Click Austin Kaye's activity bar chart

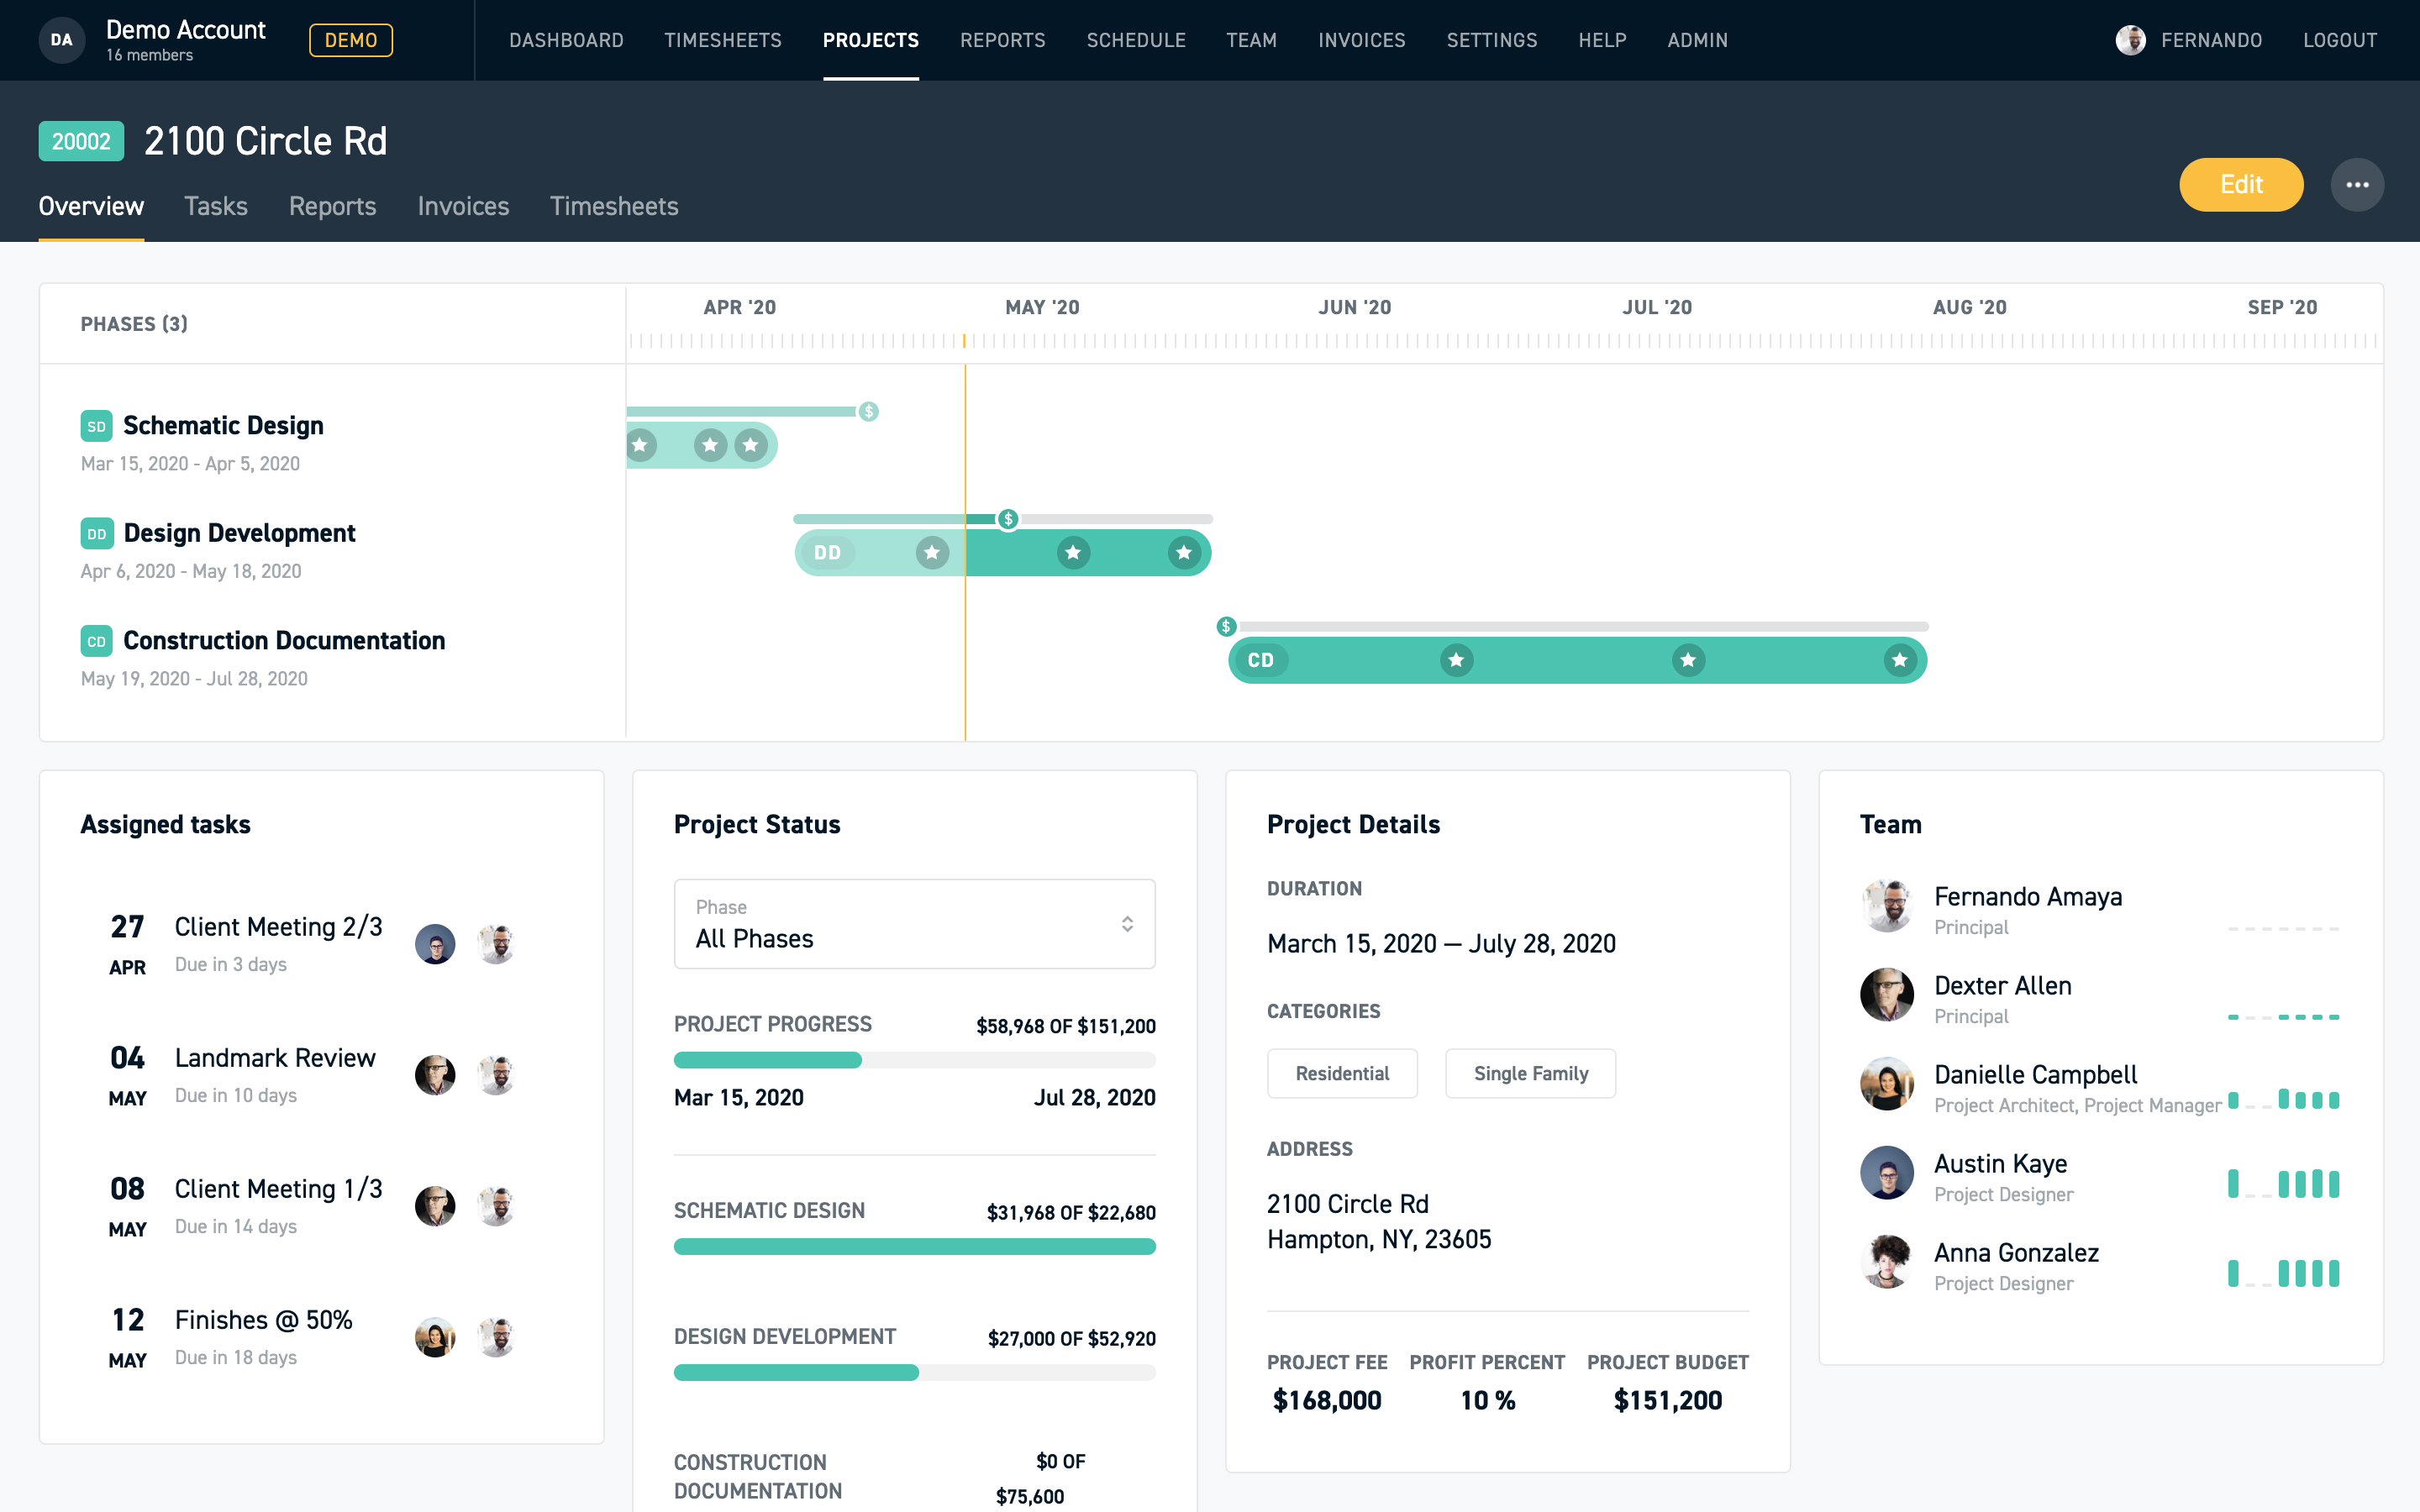(2283, 1184)
